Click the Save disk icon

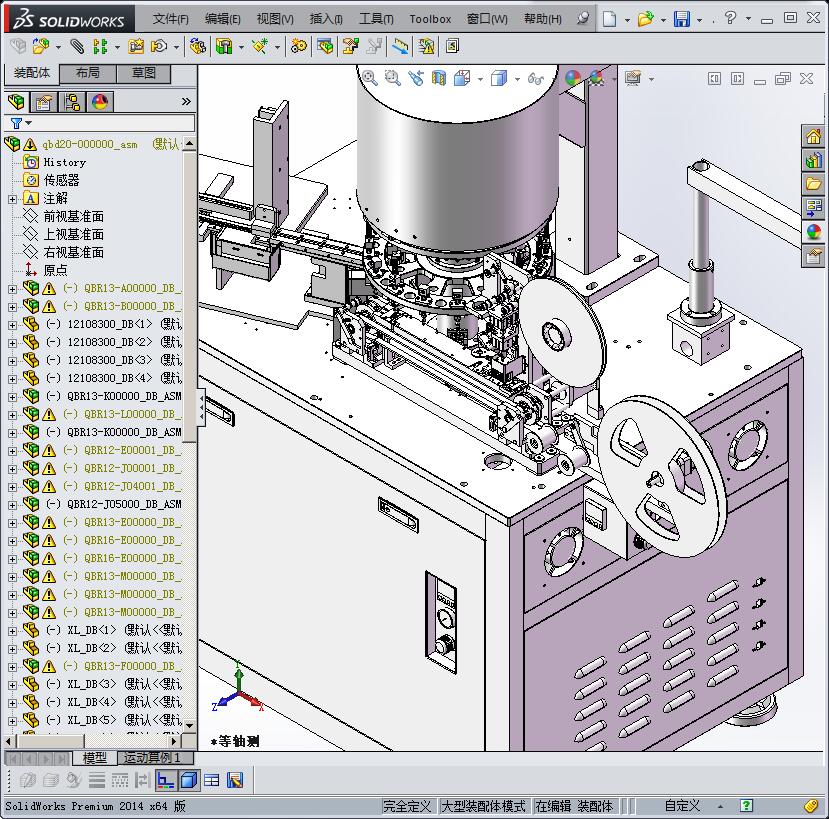(x=682, y=19)
